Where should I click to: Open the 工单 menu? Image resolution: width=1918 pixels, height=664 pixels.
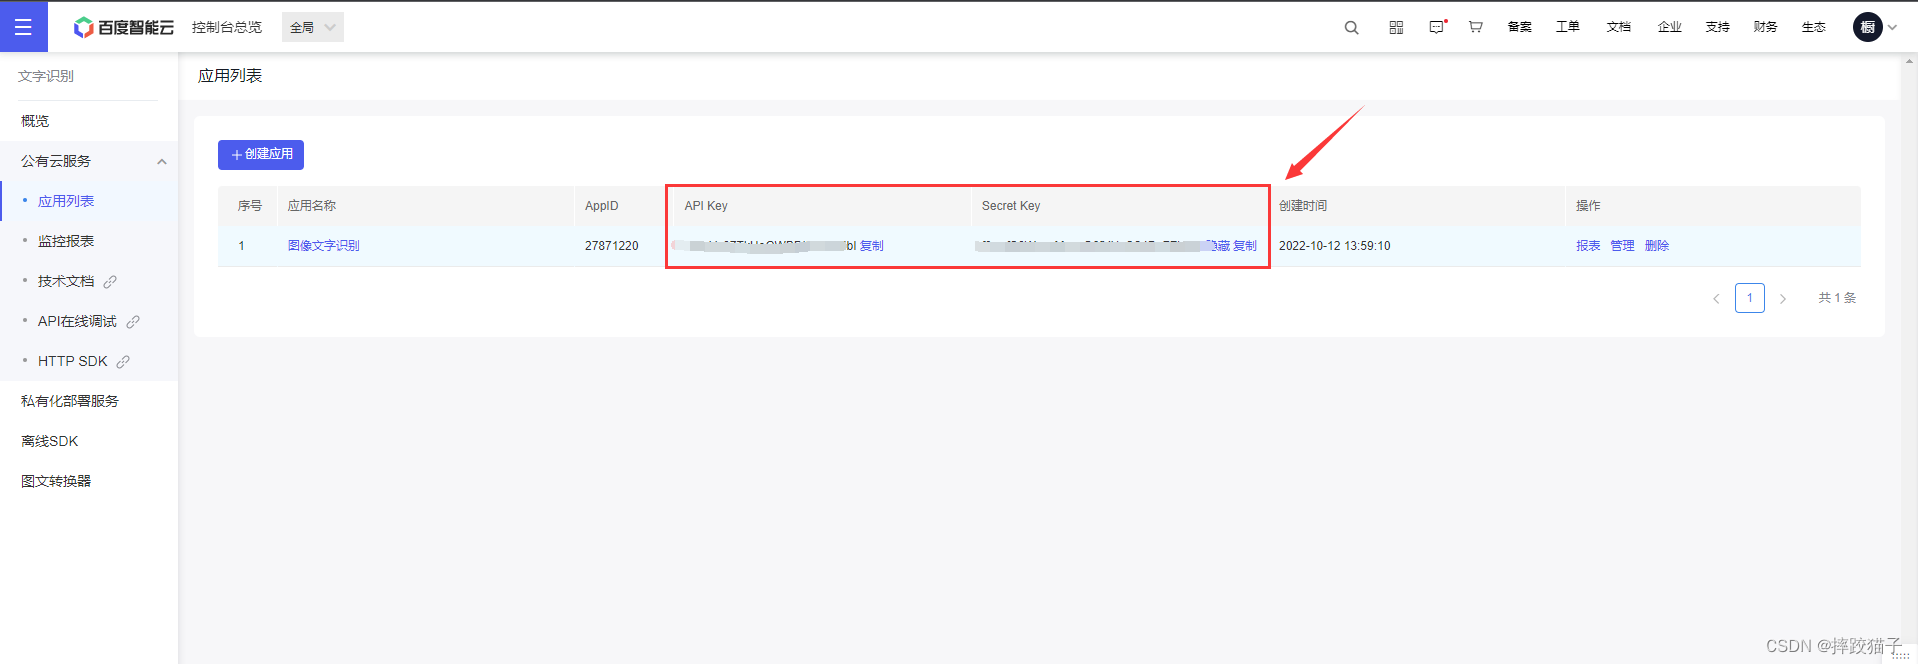pyautogui.click(x=1568, y=27)
